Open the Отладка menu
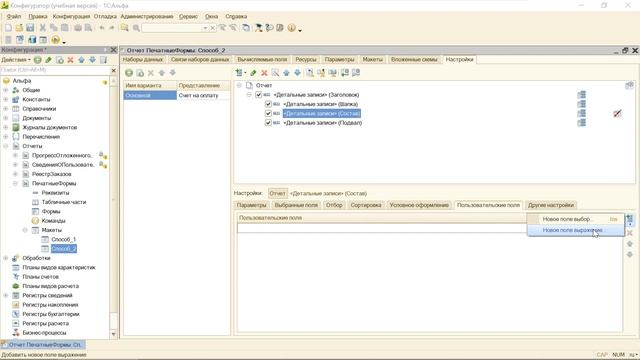The height and width of the screenshot is (360, 640). [105, 16]
